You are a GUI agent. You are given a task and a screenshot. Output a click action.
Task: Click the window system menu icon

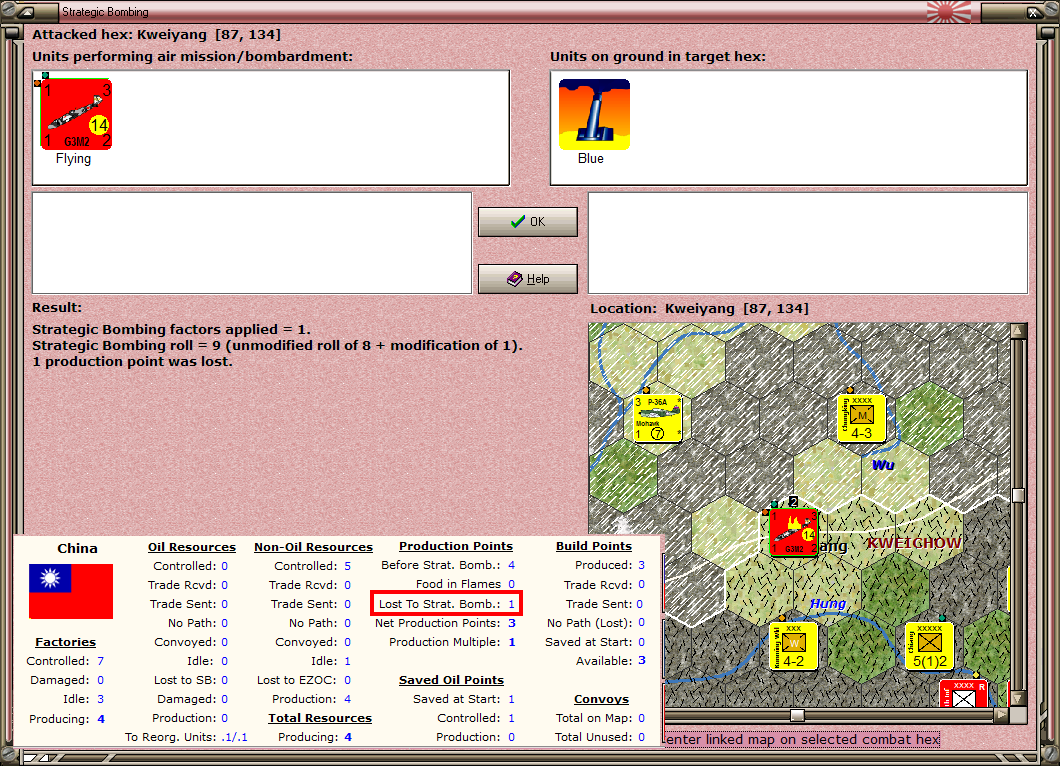(x=26, y=11)
